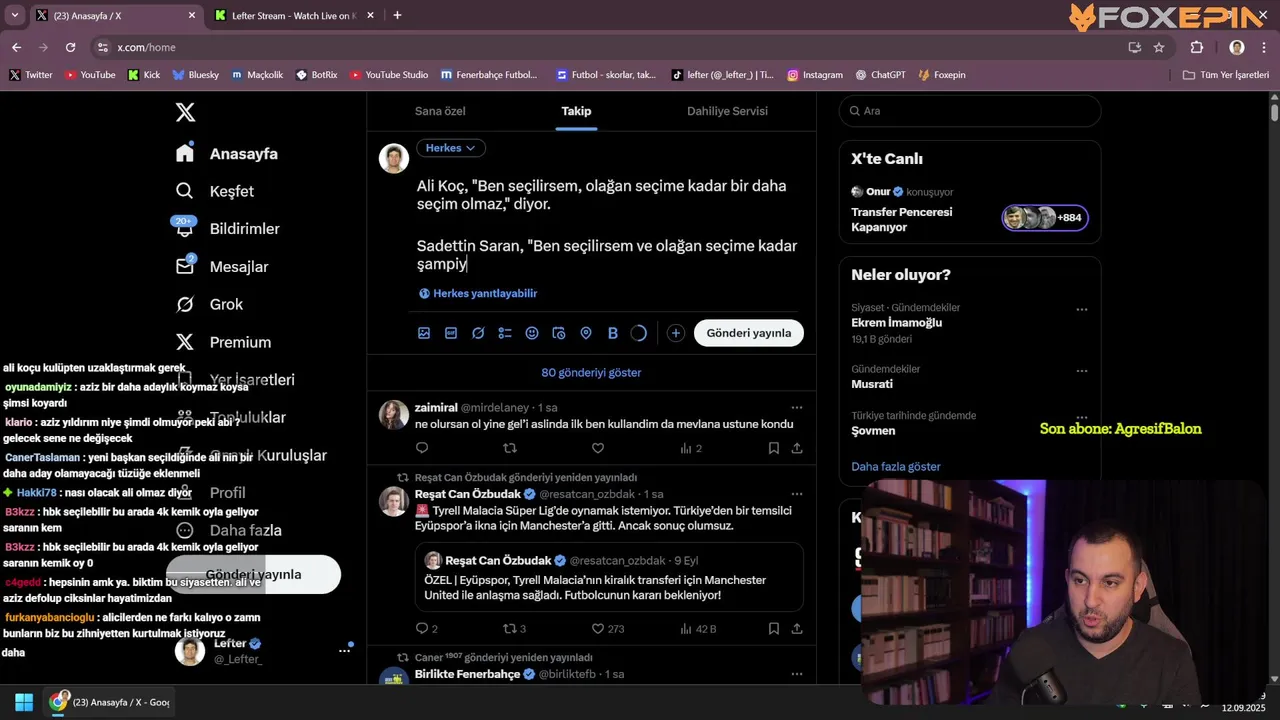1280x720 pixels.
Task: Show 80 new posts
Action: point(591,372)
